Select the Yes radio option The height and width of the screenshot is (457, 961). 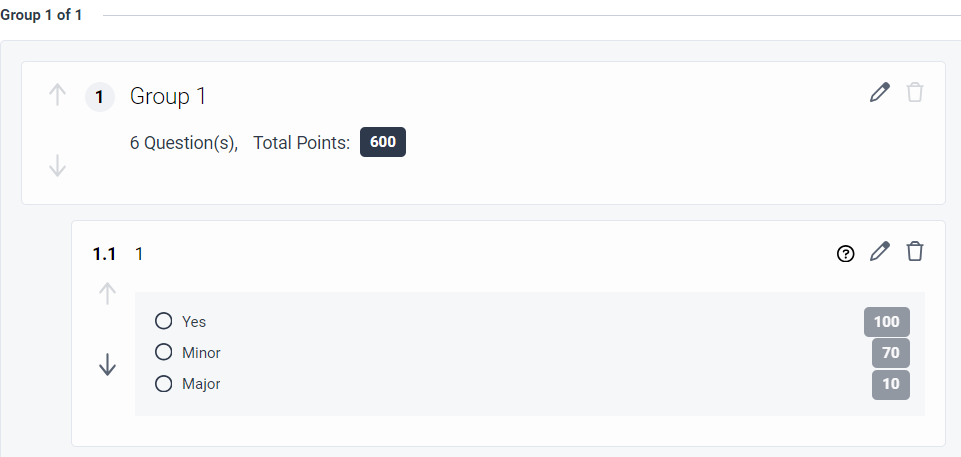pyautogui.click(x=164, y=321)
